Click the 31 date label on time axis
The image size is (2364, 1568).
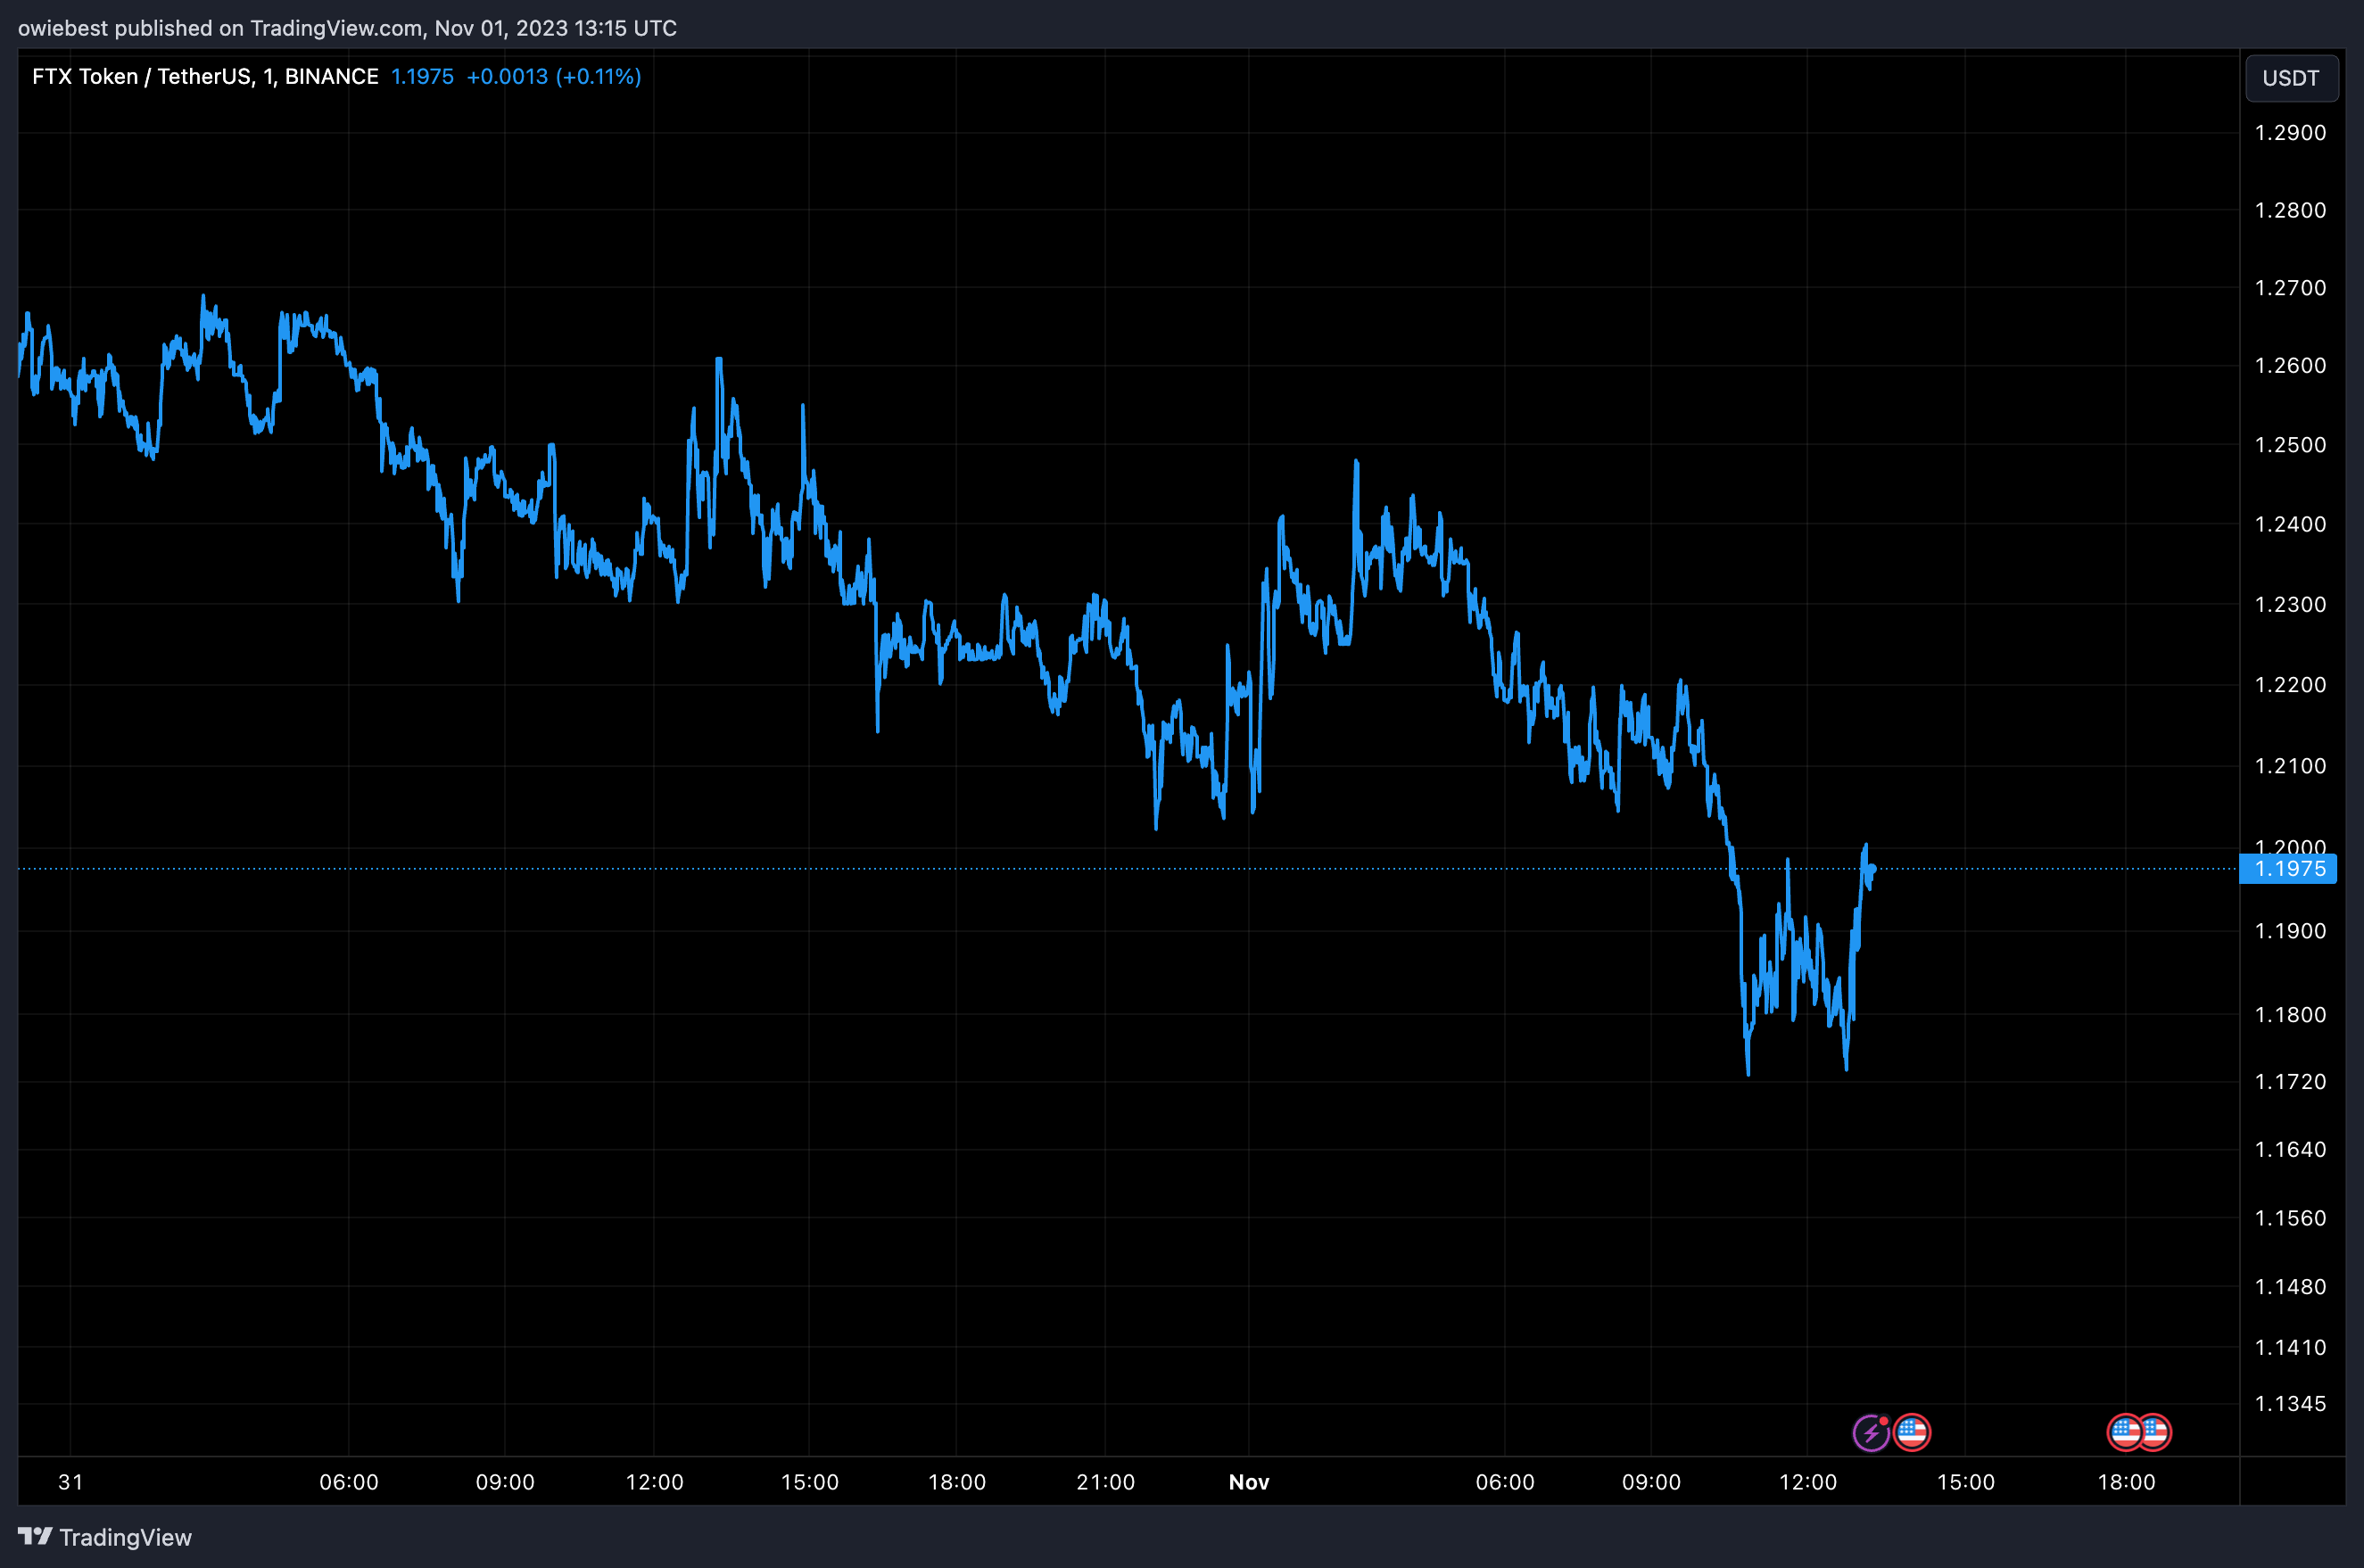(x=71, y=1482)
